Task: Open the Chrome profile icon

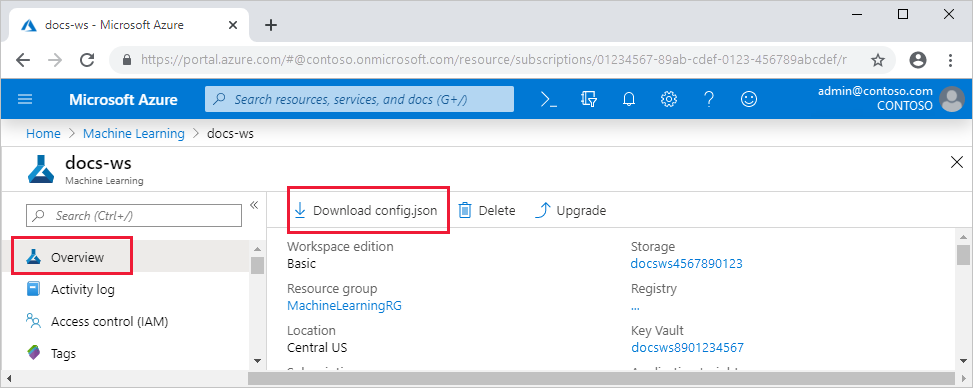Action: pos(918,60)
